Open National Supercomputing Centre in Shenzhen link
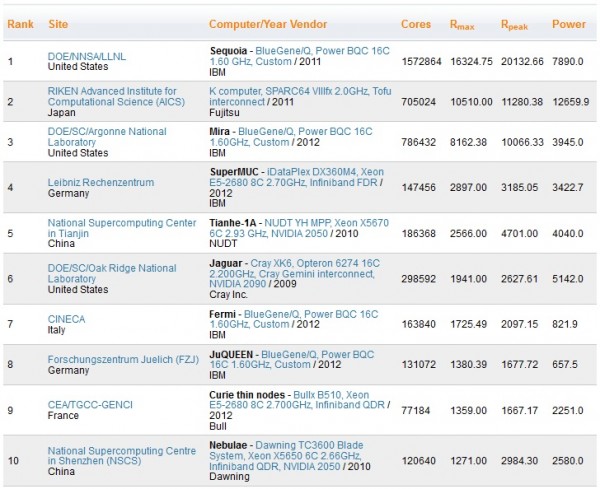Viewport: 600px width, 489px height. (122, 456)
